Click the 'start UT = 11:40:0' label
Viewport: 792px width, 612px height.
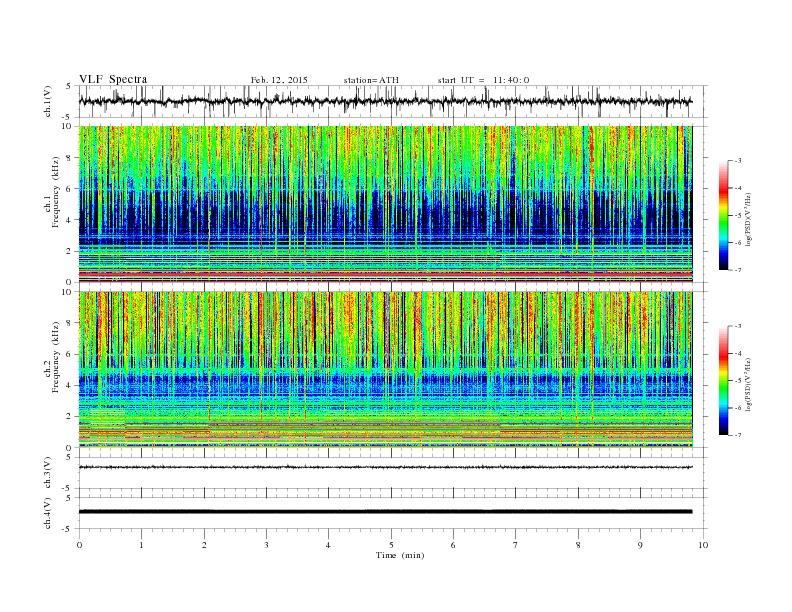coord(483,80)
